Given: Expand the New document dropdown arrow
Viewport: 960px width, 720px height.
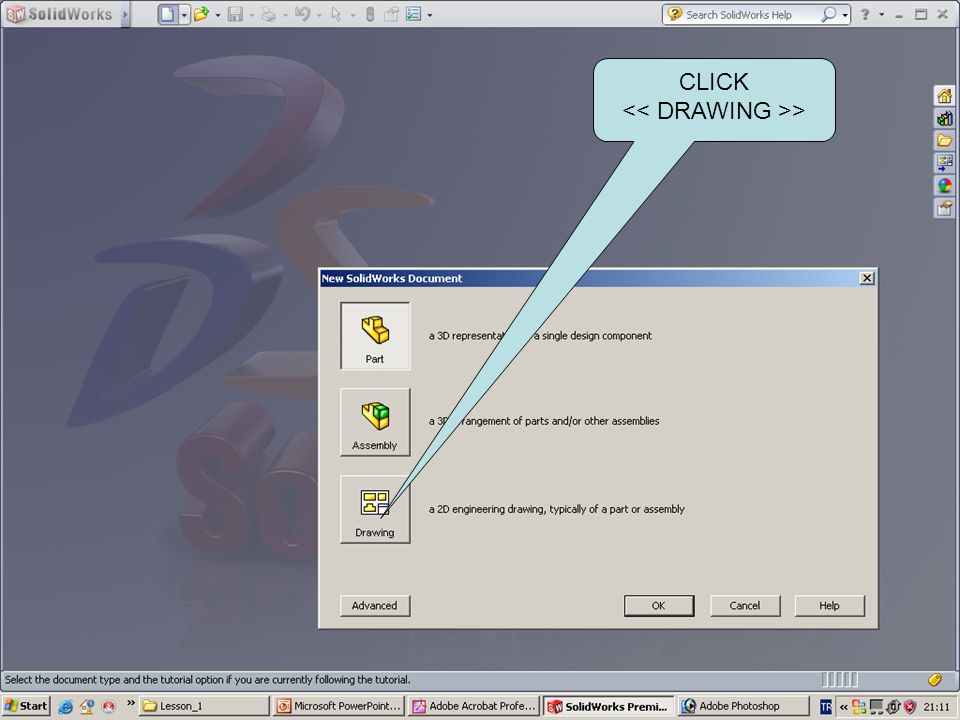Looking at the screenshot, I should click(184, 15).
